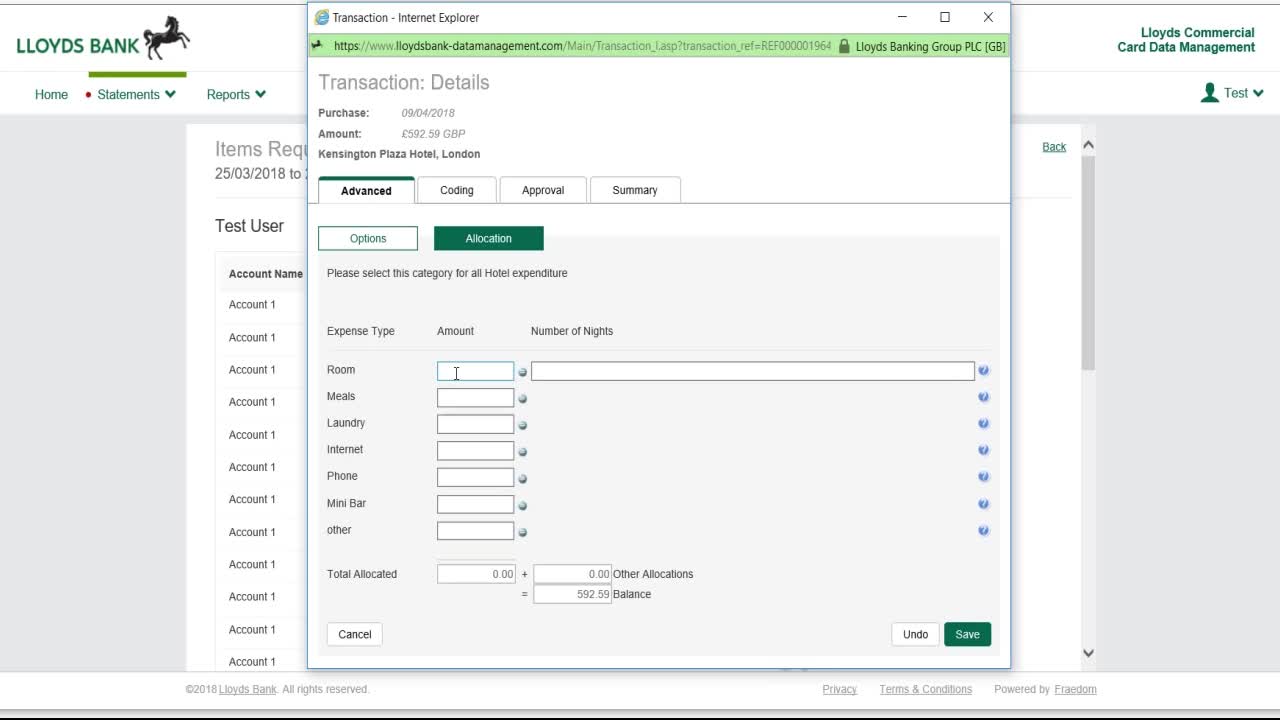The width and height of the screenshot is (1280, 720).
Task: Click the user profile icon beside Test
Action: point(1211,93)
